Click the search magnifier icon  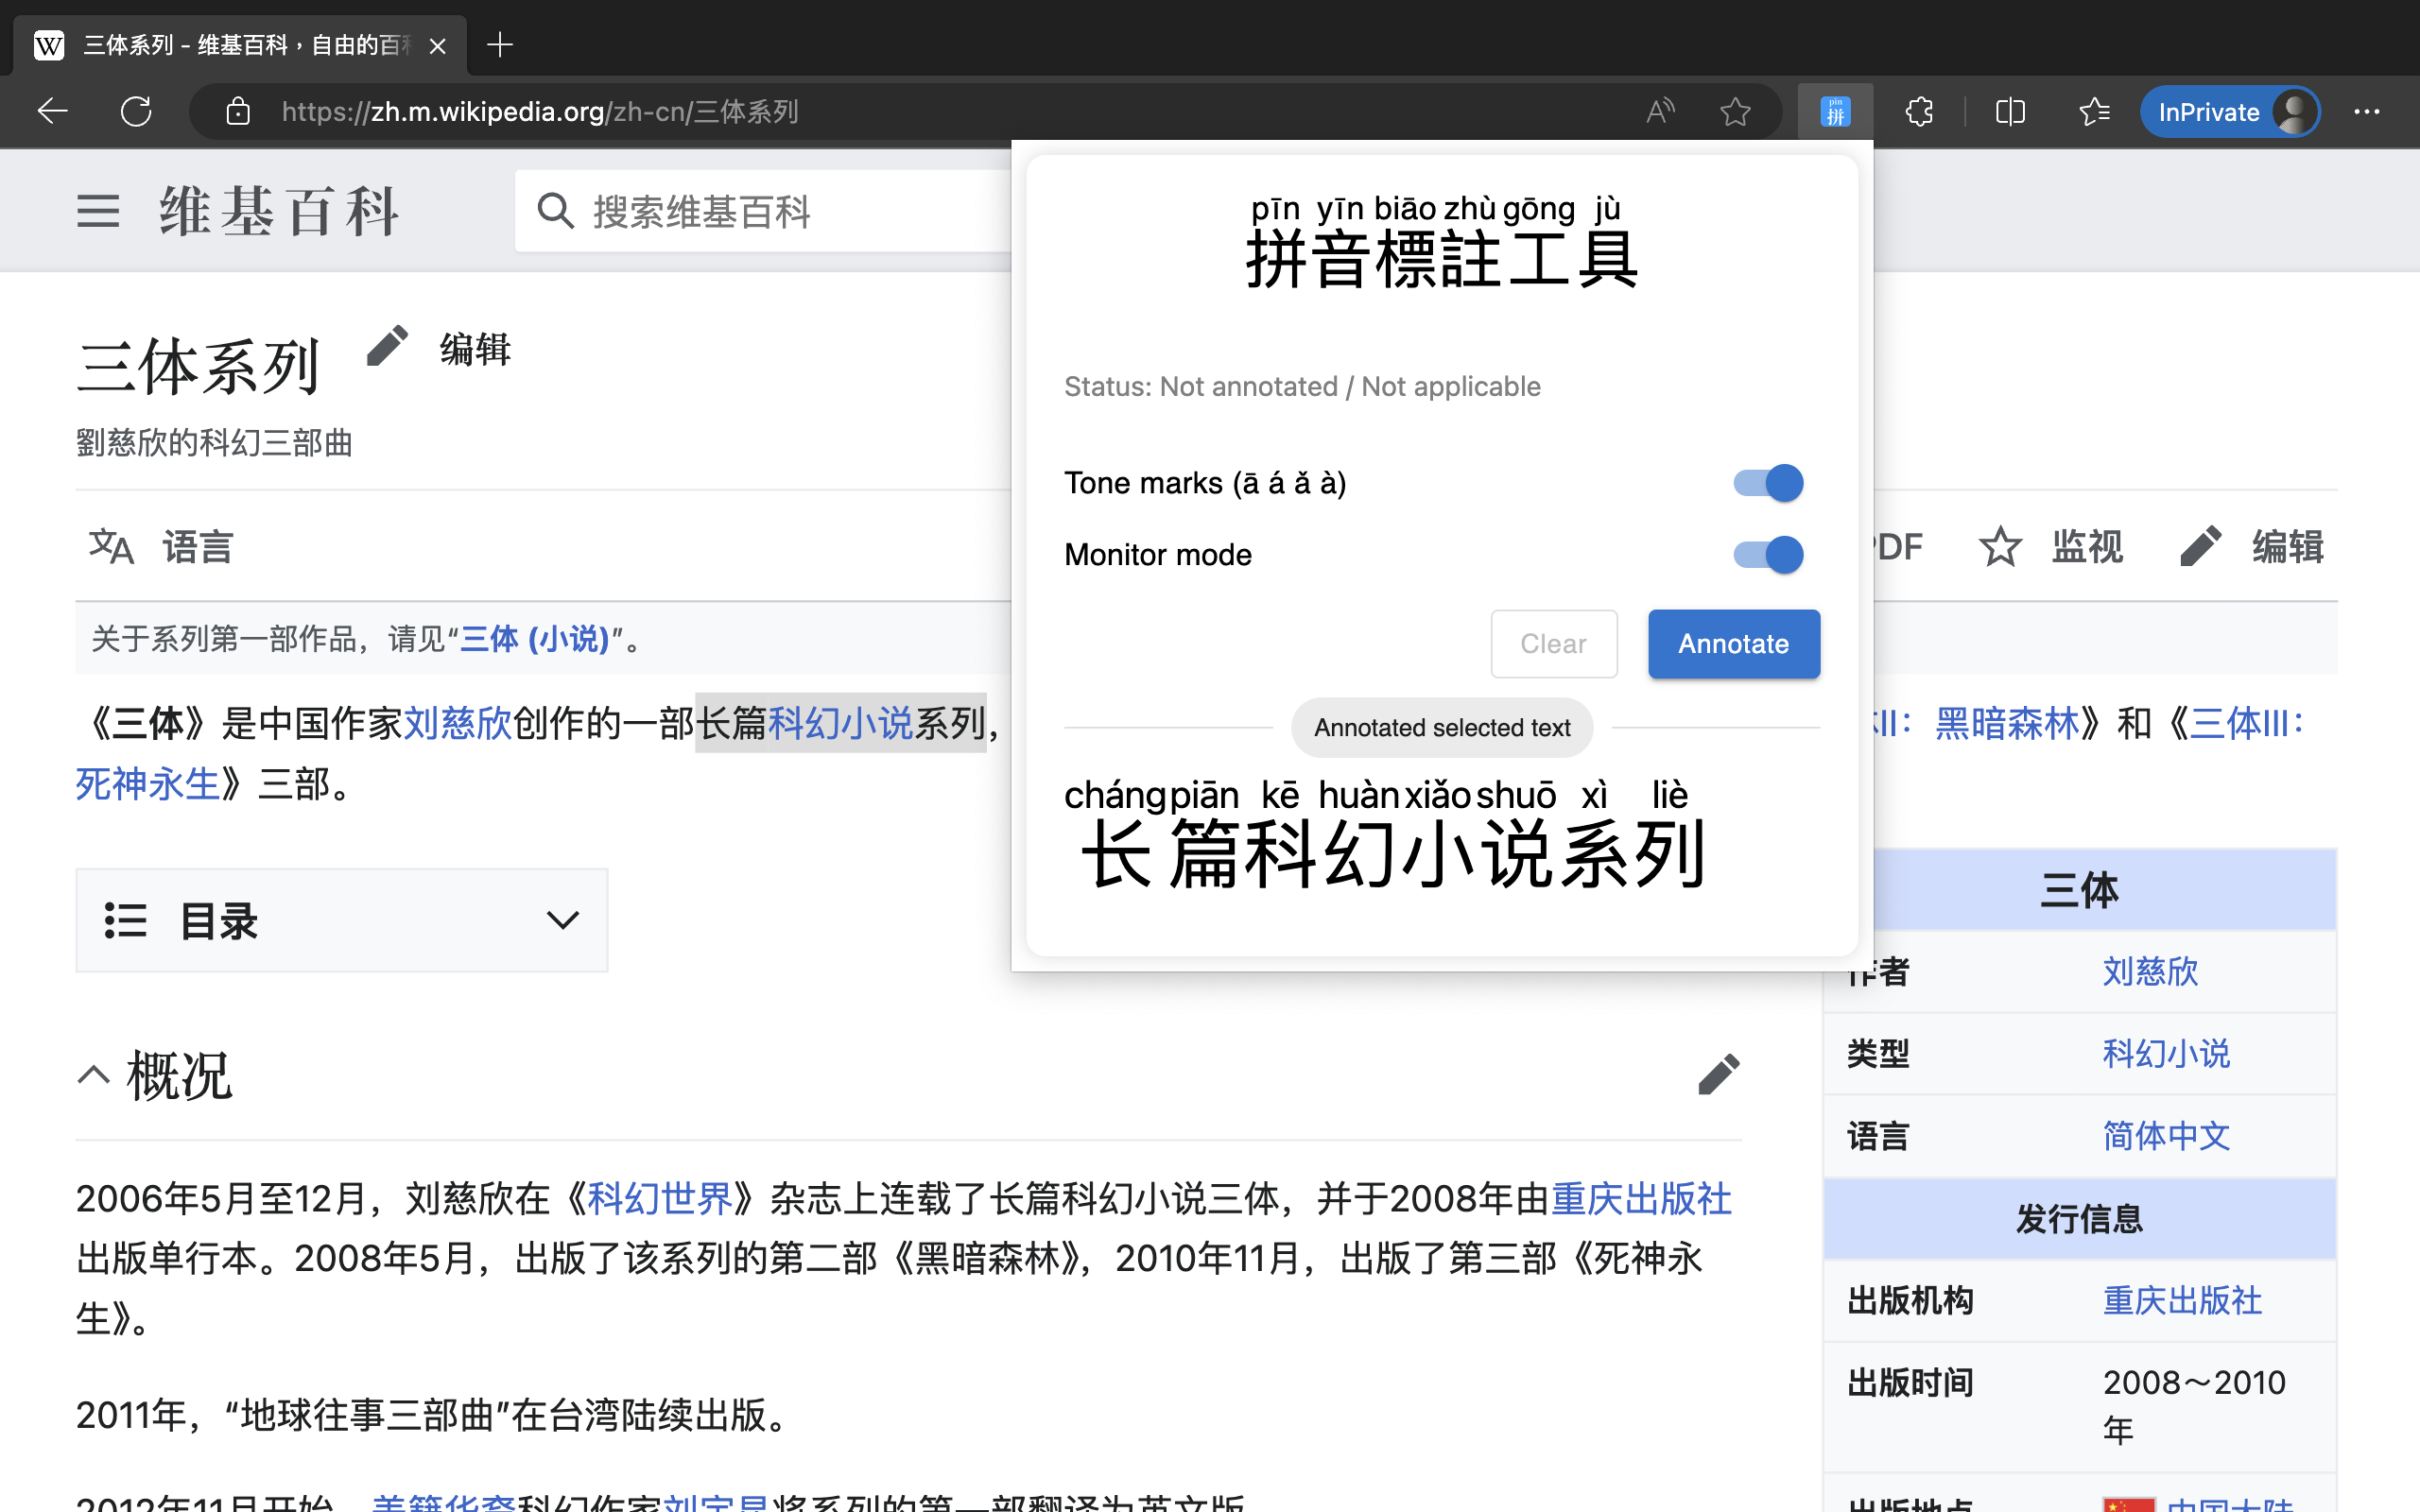pyautogui.click(x=555, y=211)
